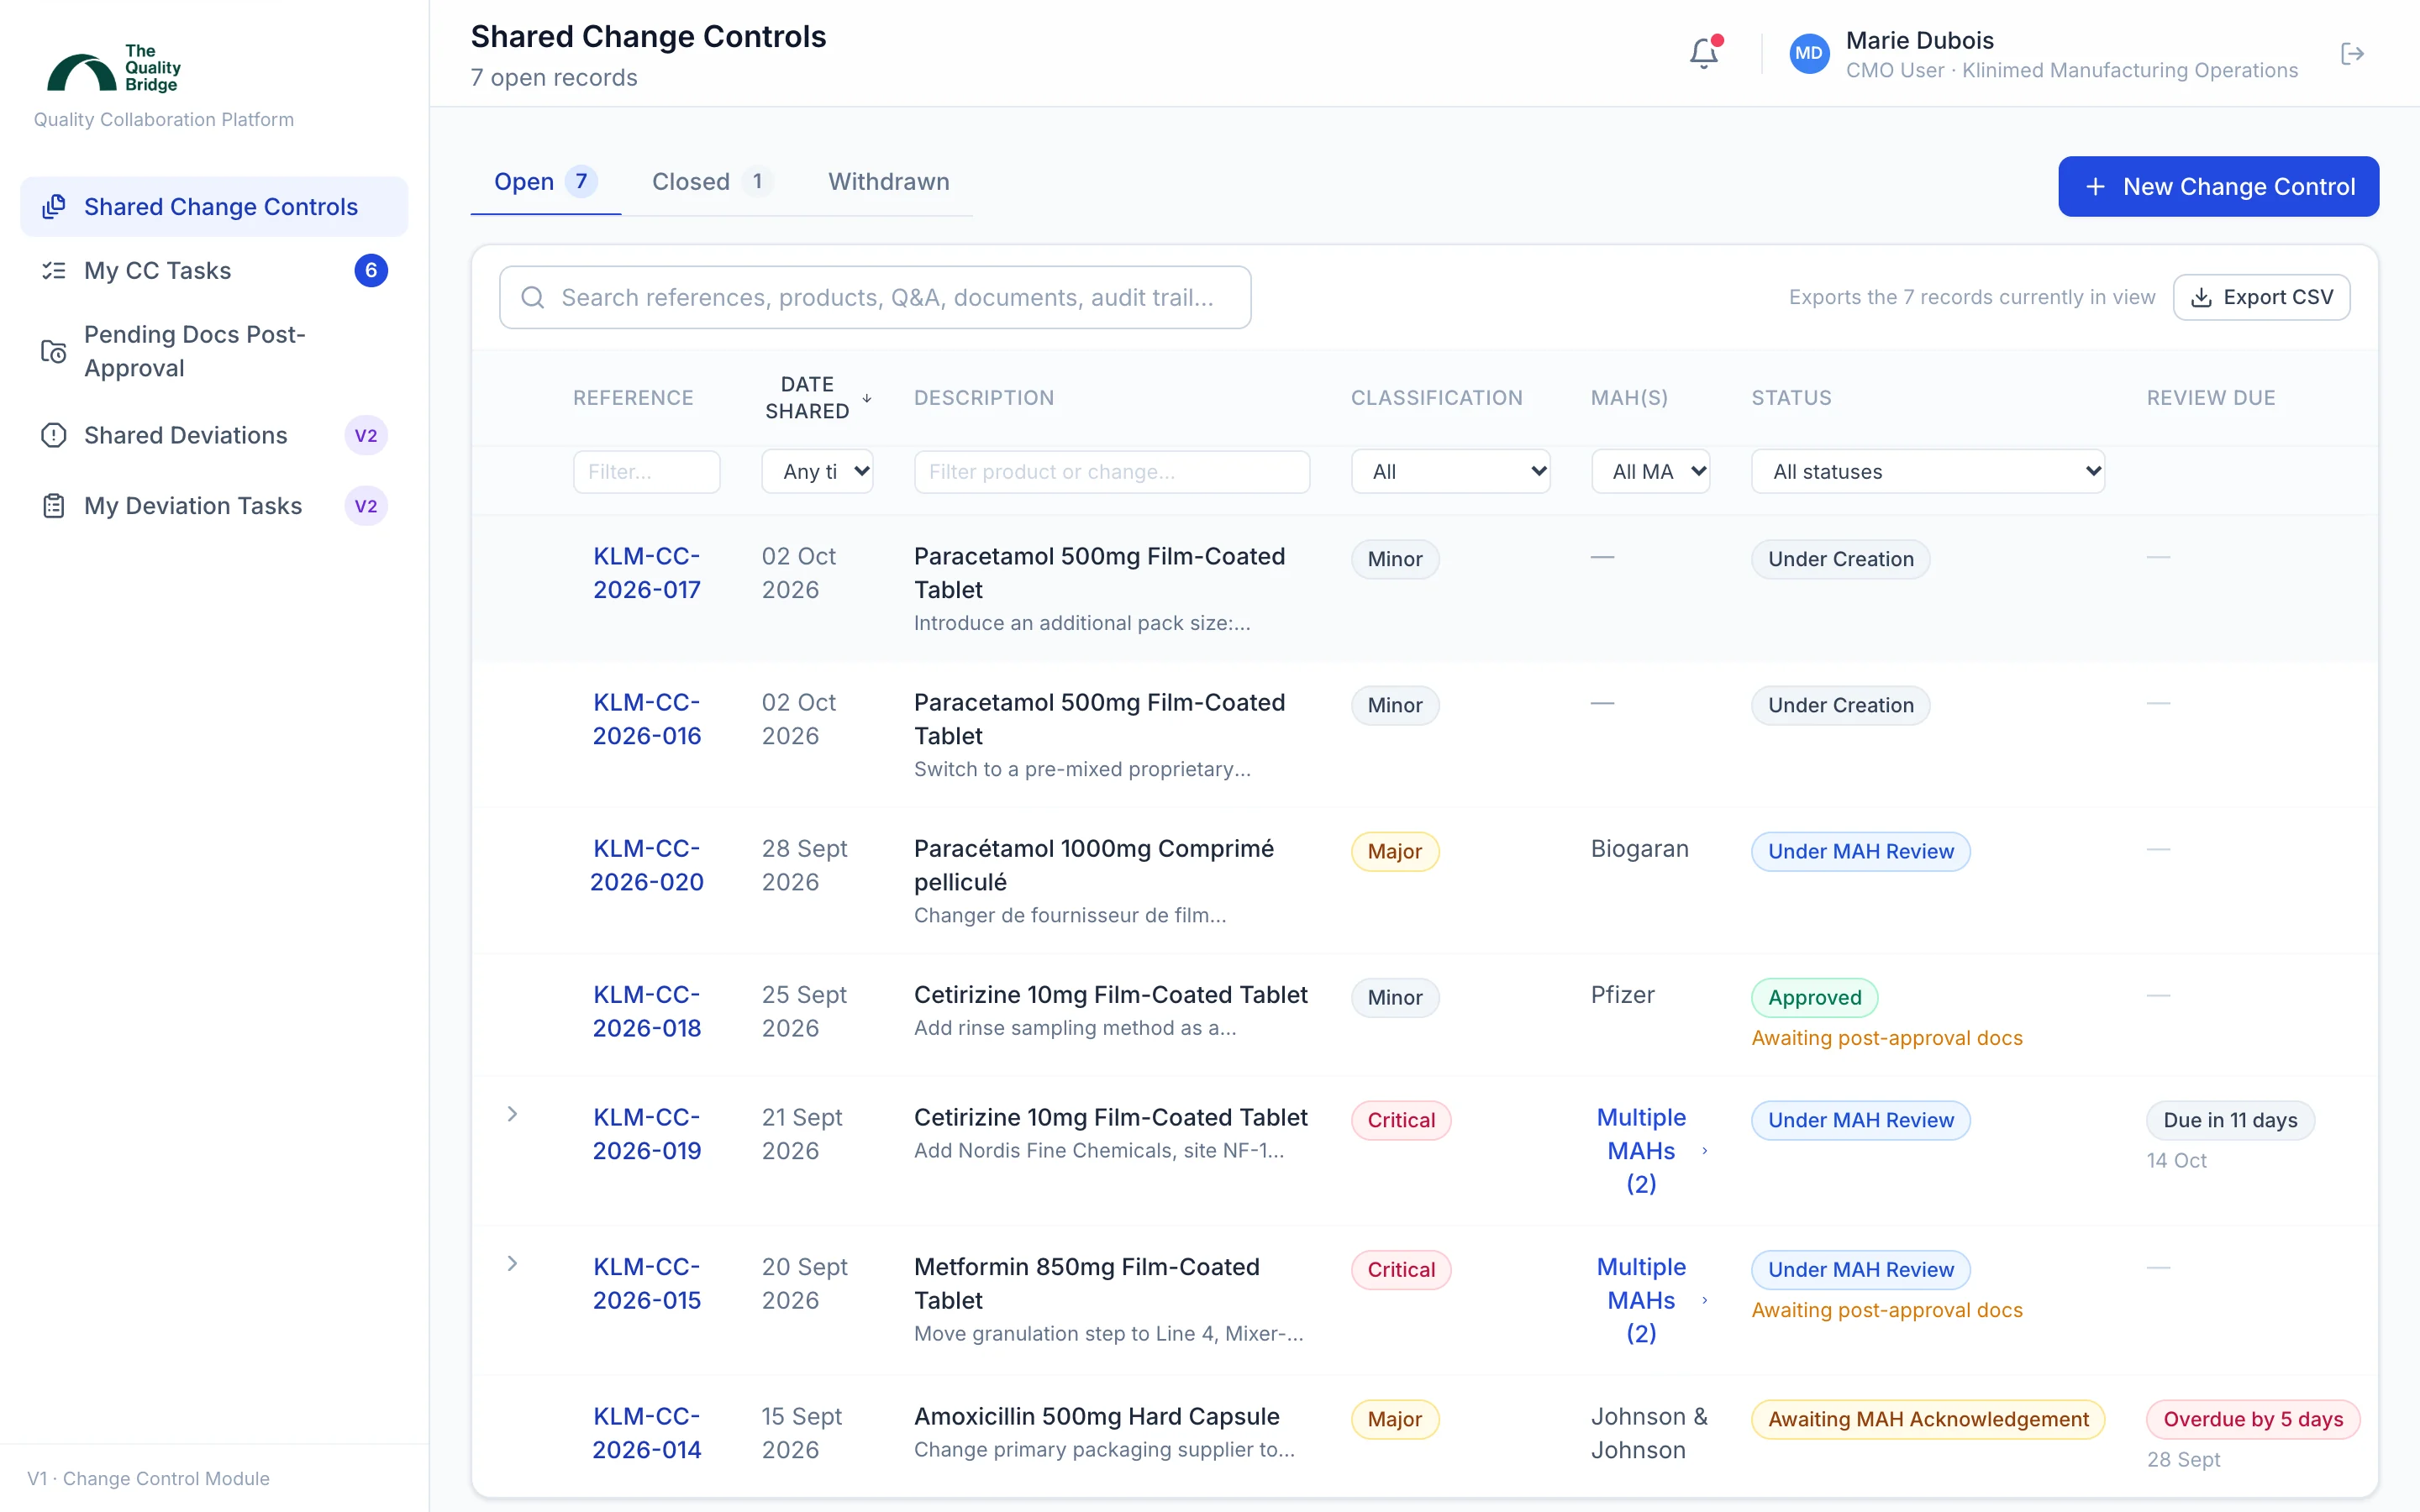
Task: Click 'Awaiting MAH Acknowledgement' status
Action: click(1927, 1419)
